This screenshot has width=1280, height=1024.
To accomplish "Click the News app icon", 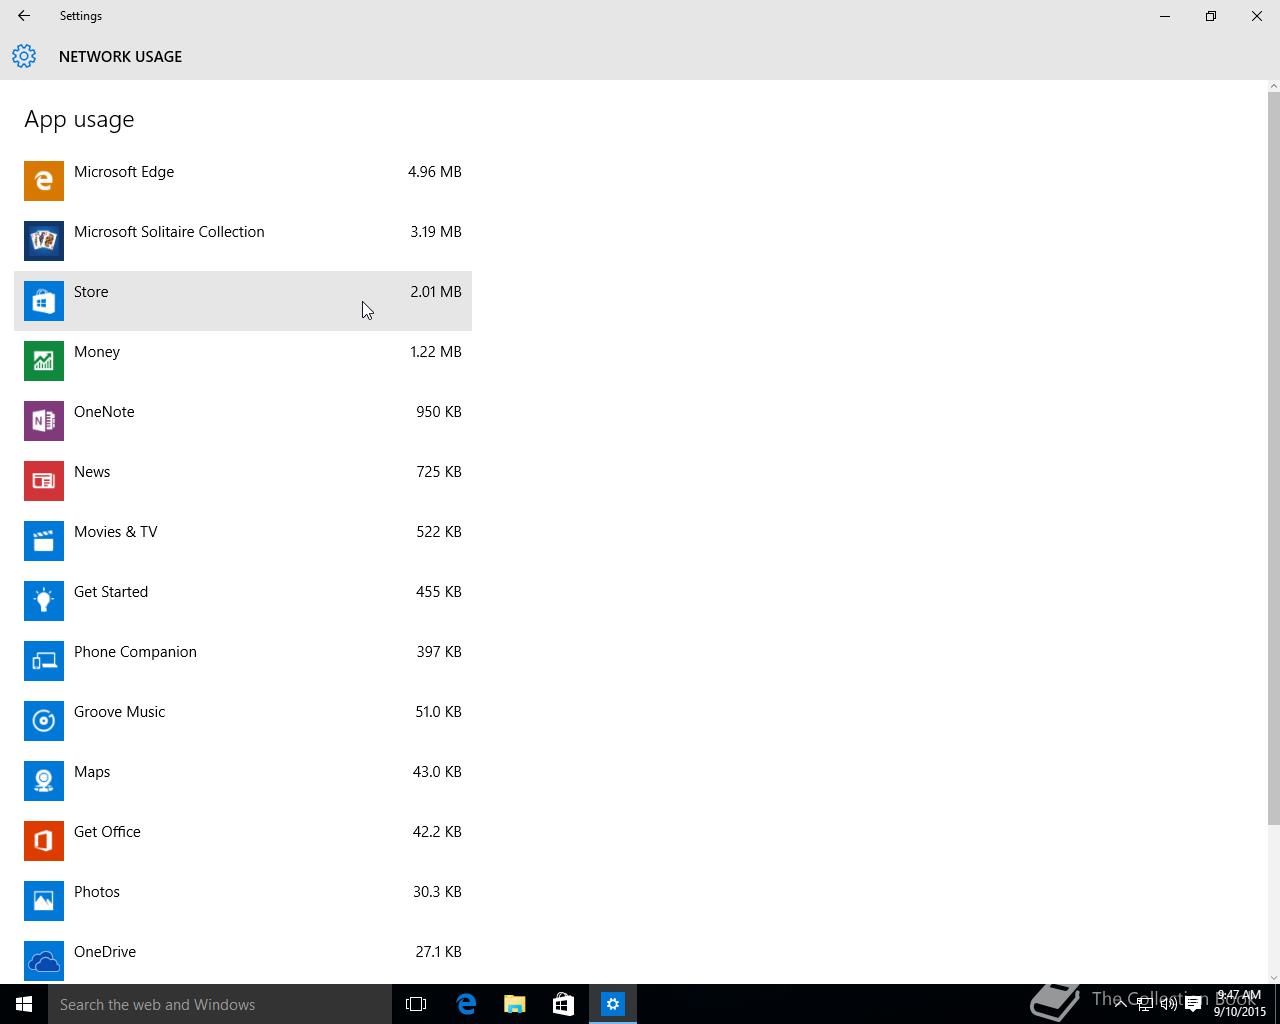I will click(44, 481).
